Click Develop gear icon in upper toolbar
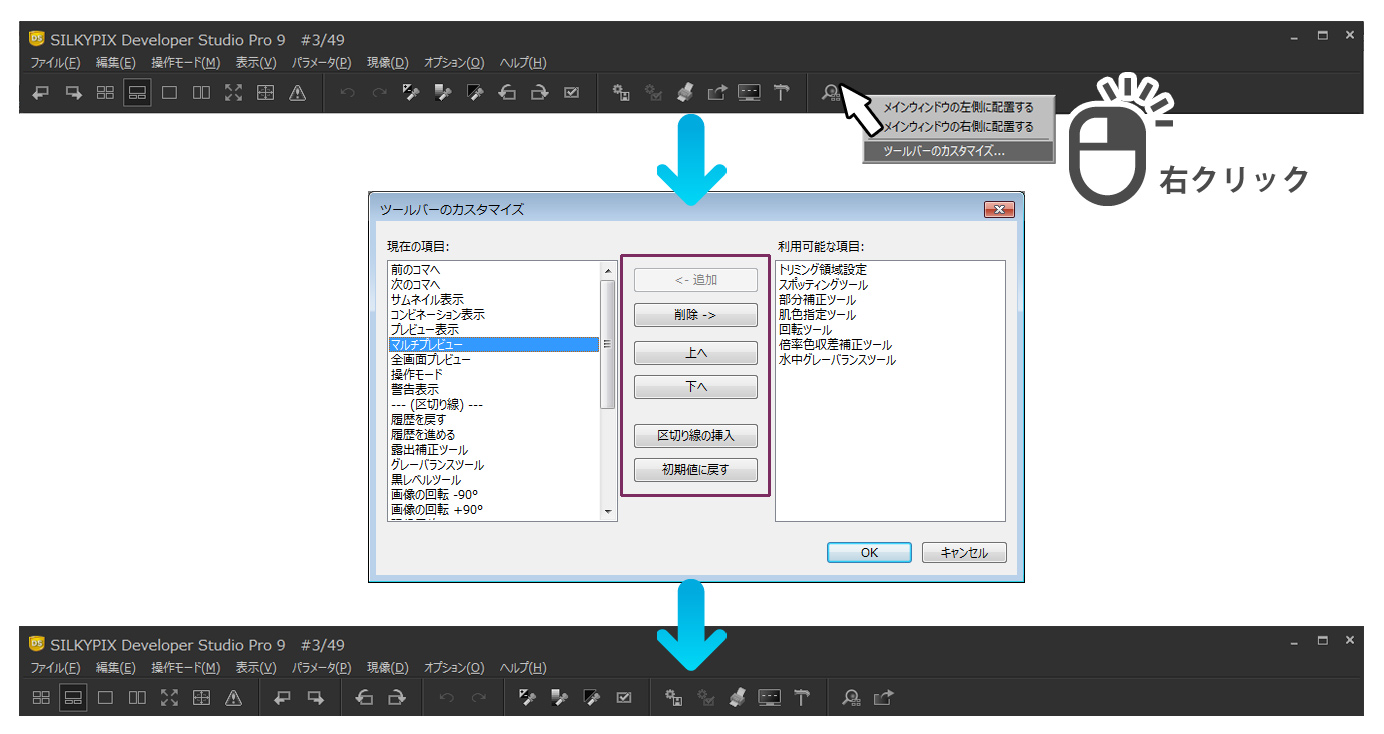The height and width of the screenshot is (734, 1384). coord(621,93)
